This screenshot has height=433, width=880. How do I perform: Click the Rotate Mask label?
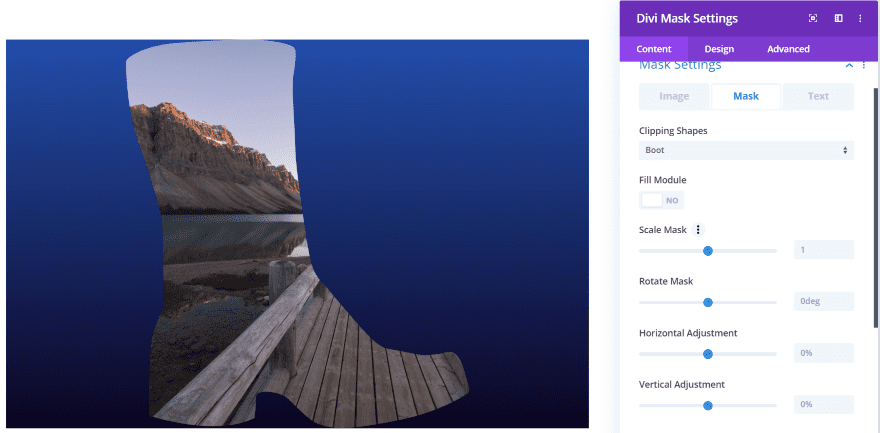666,281
